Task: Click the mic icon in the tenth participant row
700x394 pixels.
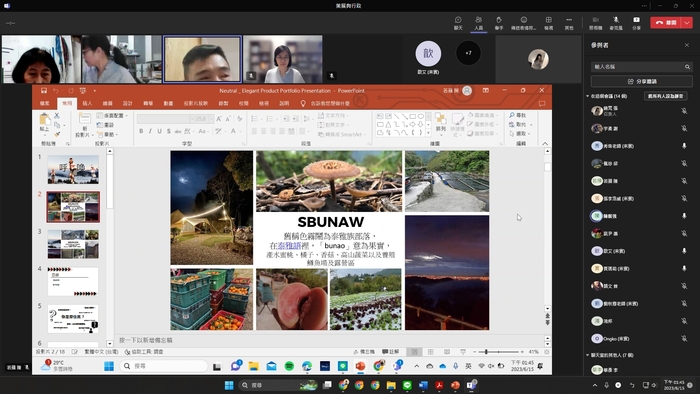Action: click(684, 268)
